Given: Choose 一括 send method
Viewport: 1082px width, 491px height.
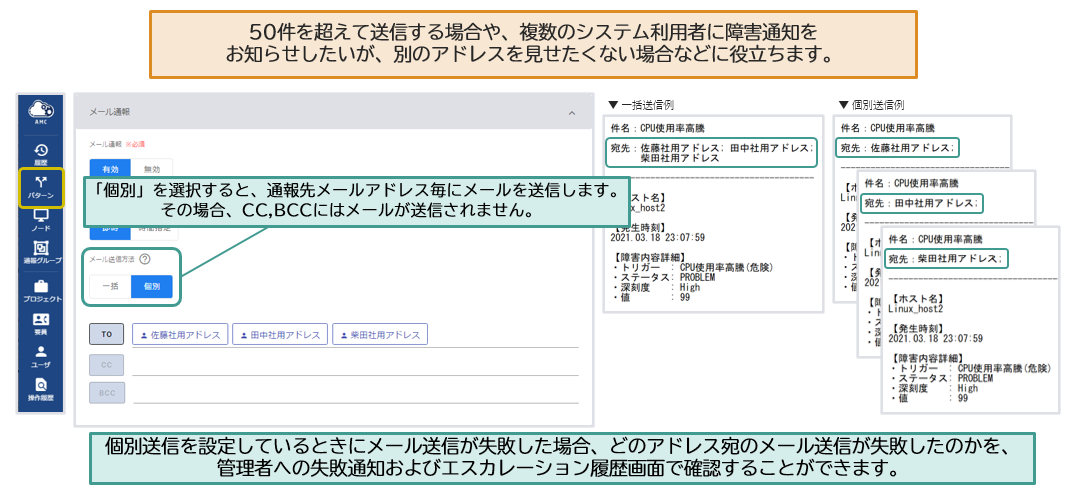Looking at the screenshot, I should click(110, 287).
